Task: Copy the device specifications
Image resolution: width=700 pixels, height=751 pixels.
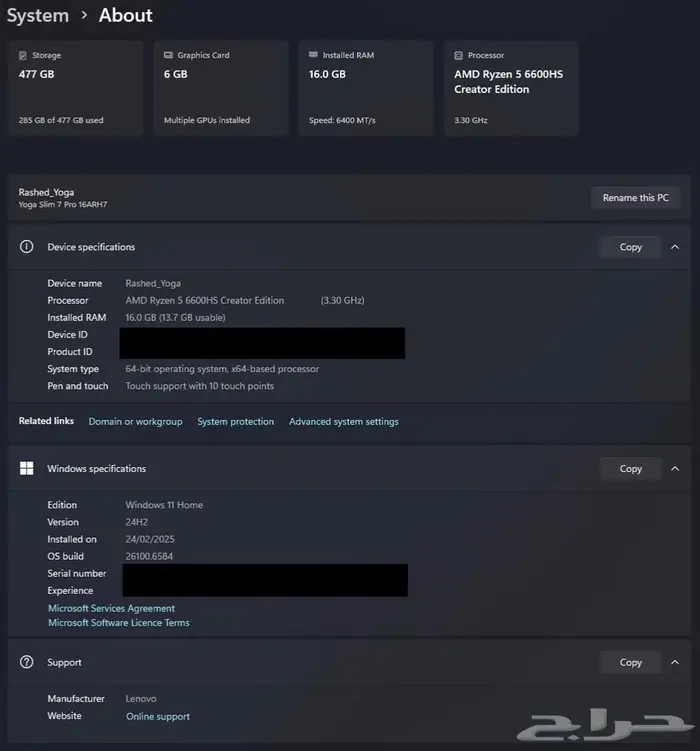Action: coord(630,247)
